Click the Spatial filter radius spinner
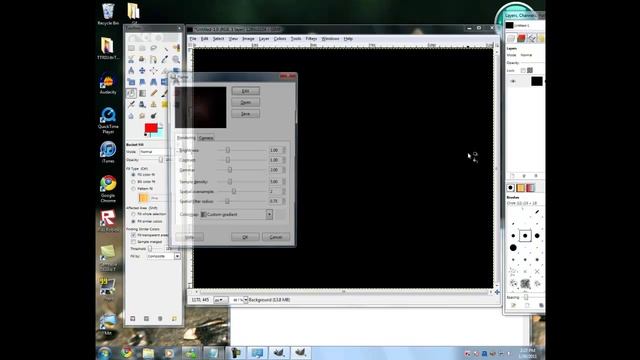This screenshot has width=640, height=360. pyautogui.click(x=284, y=201)
